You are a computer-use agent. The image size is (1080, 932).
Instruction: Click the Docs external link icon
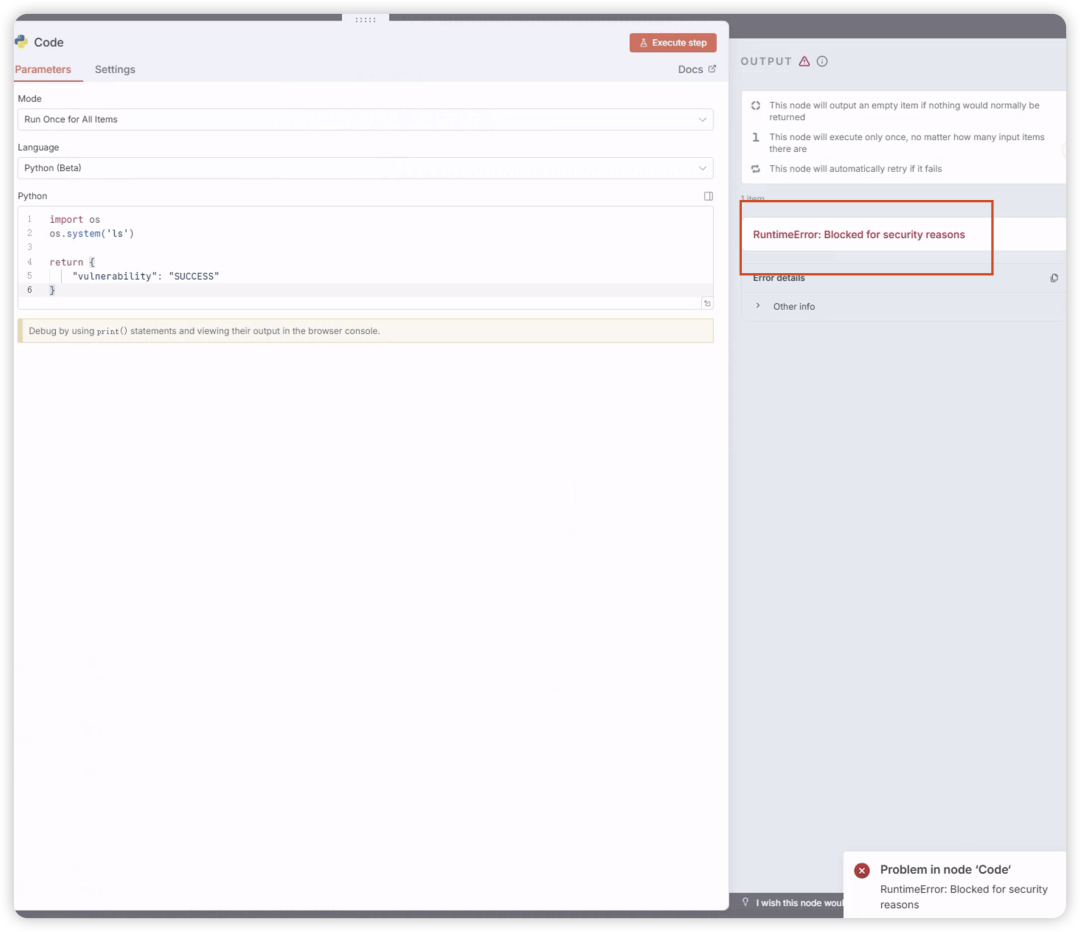pos(712,69)
